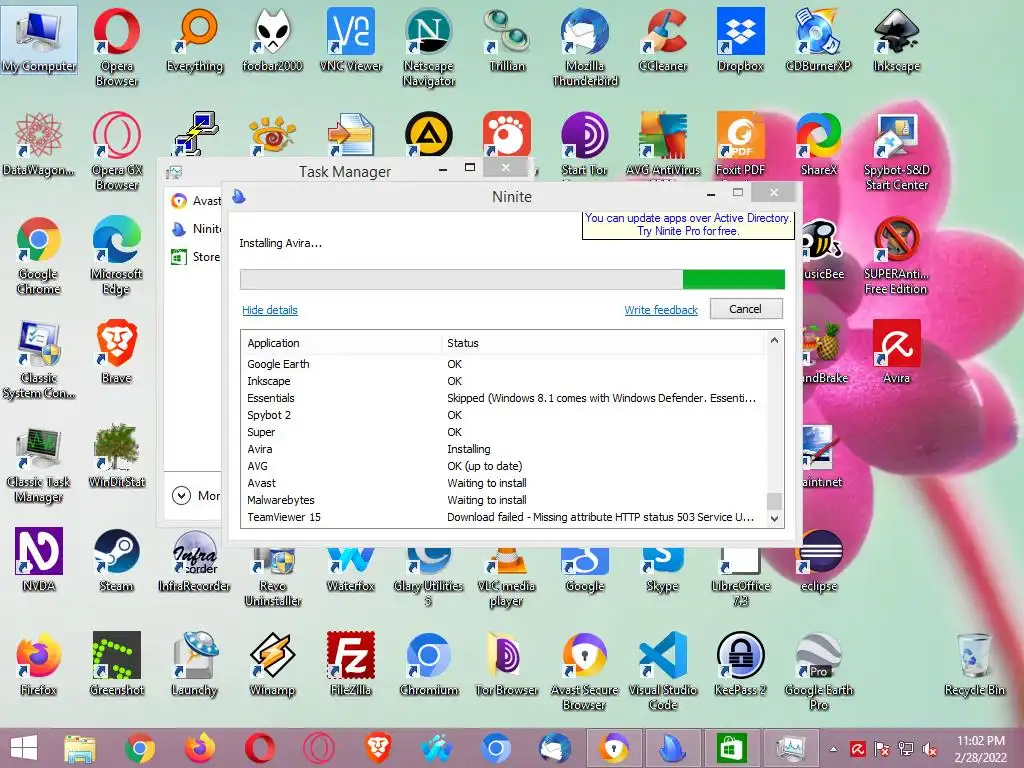
Task: Select Store entry in Task Manager
Action: point(195,257)
